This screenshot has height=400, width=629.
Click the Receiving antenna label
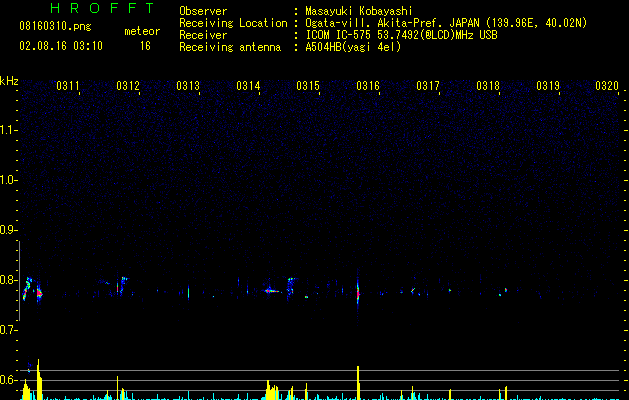[x=230, y=47]
